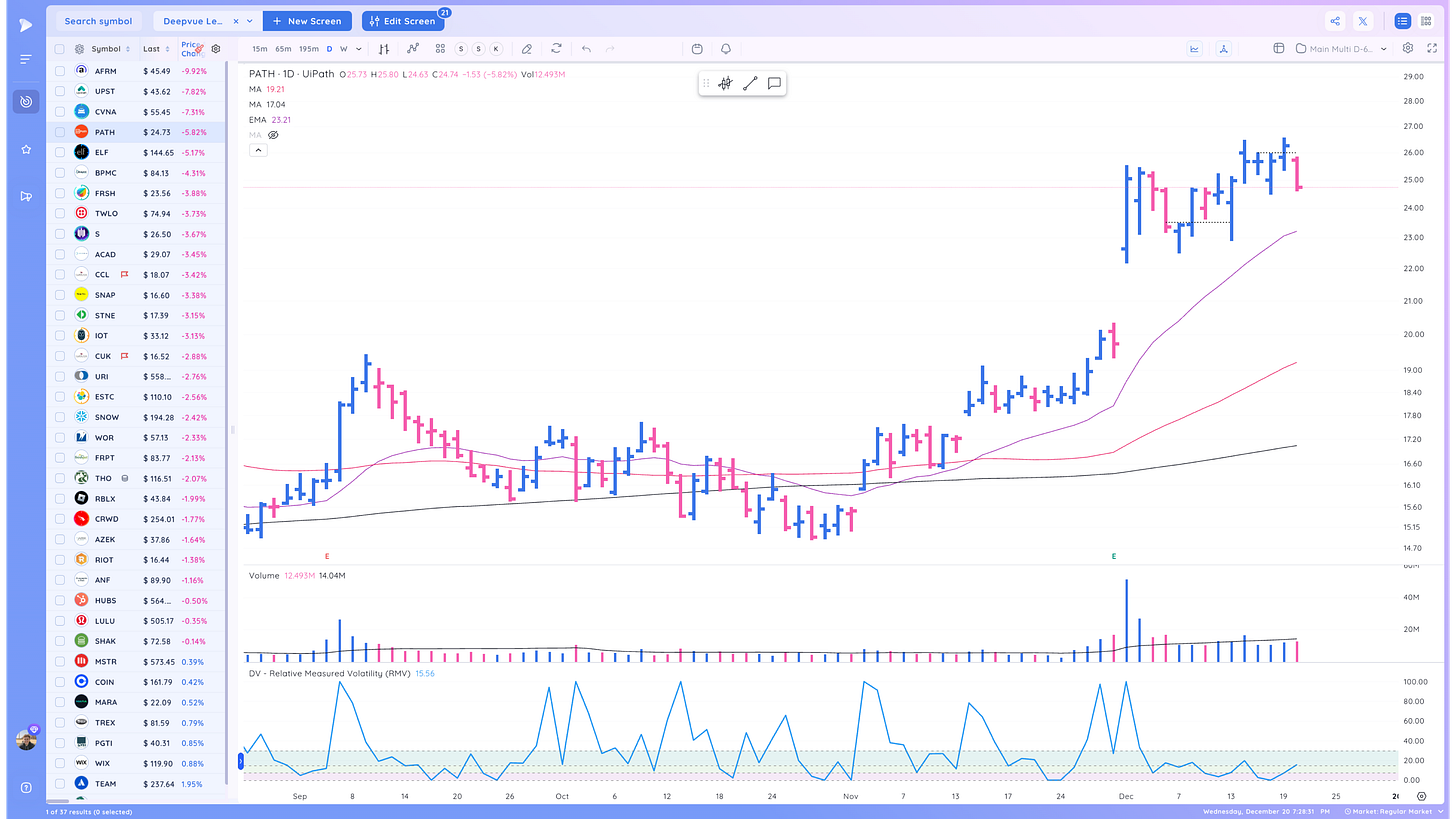This screenshot has height=819, width=1456.
Task: Check the UPST row checkbox
Action: point(60,91)
